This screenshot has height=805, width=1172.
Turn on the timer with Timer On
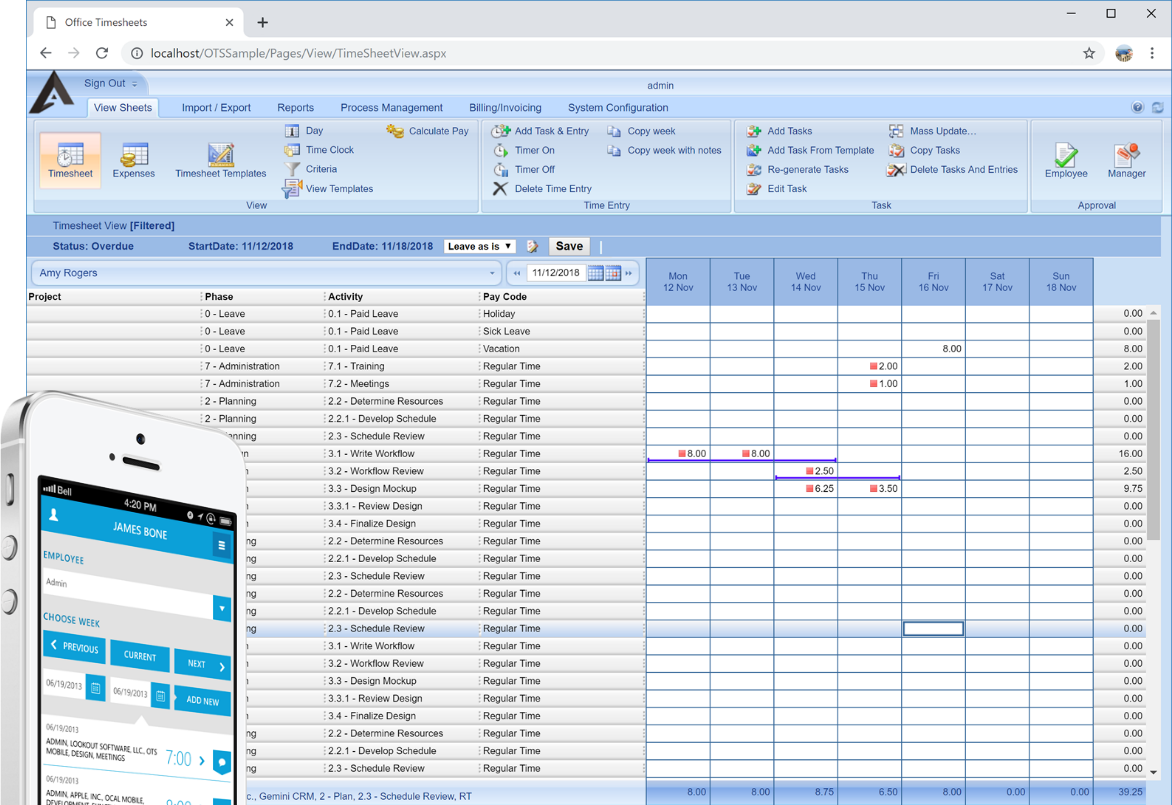(x=534, y=150)
